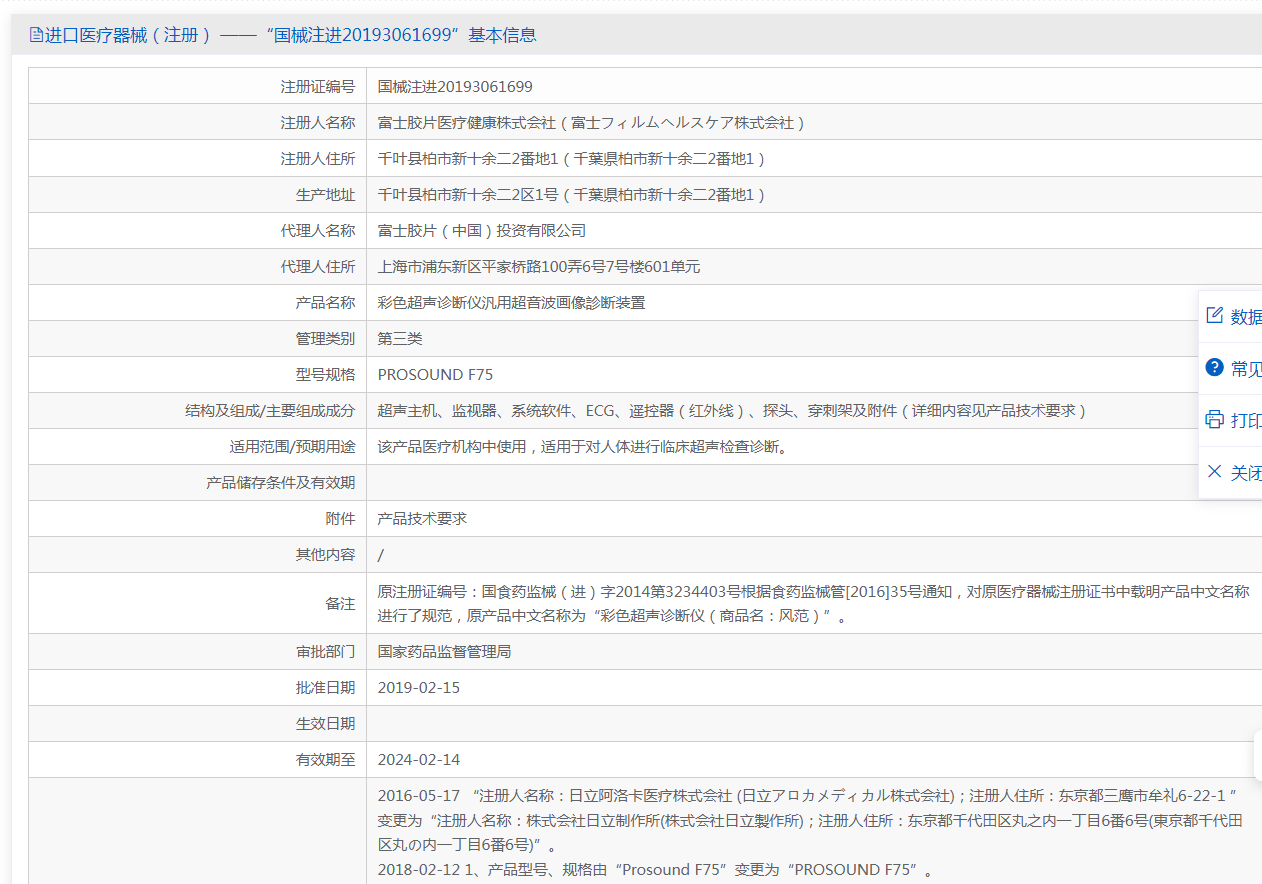1262x884 pixels.
Task: Click the 备注 label
Action: click(340, 604)
